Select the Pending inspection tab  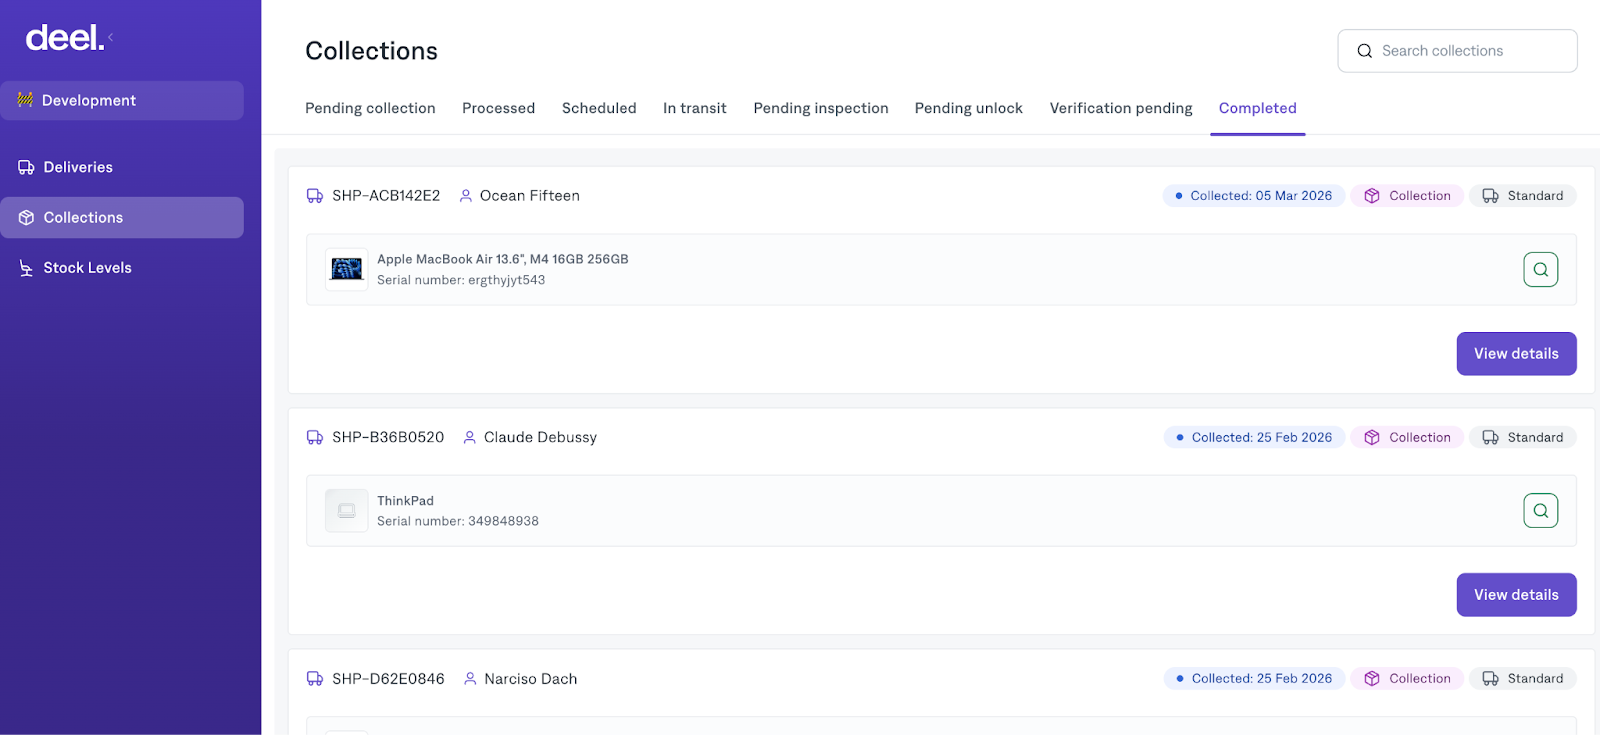820,108
